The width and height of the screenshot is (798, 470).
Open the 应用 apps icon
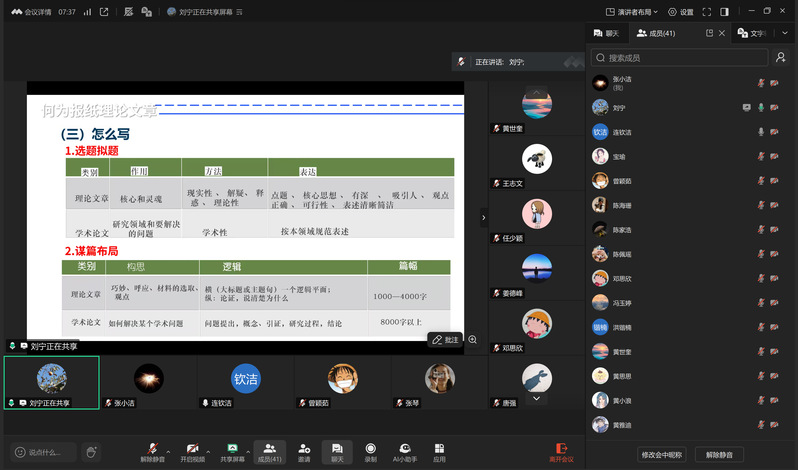click(x=439, y=451)
